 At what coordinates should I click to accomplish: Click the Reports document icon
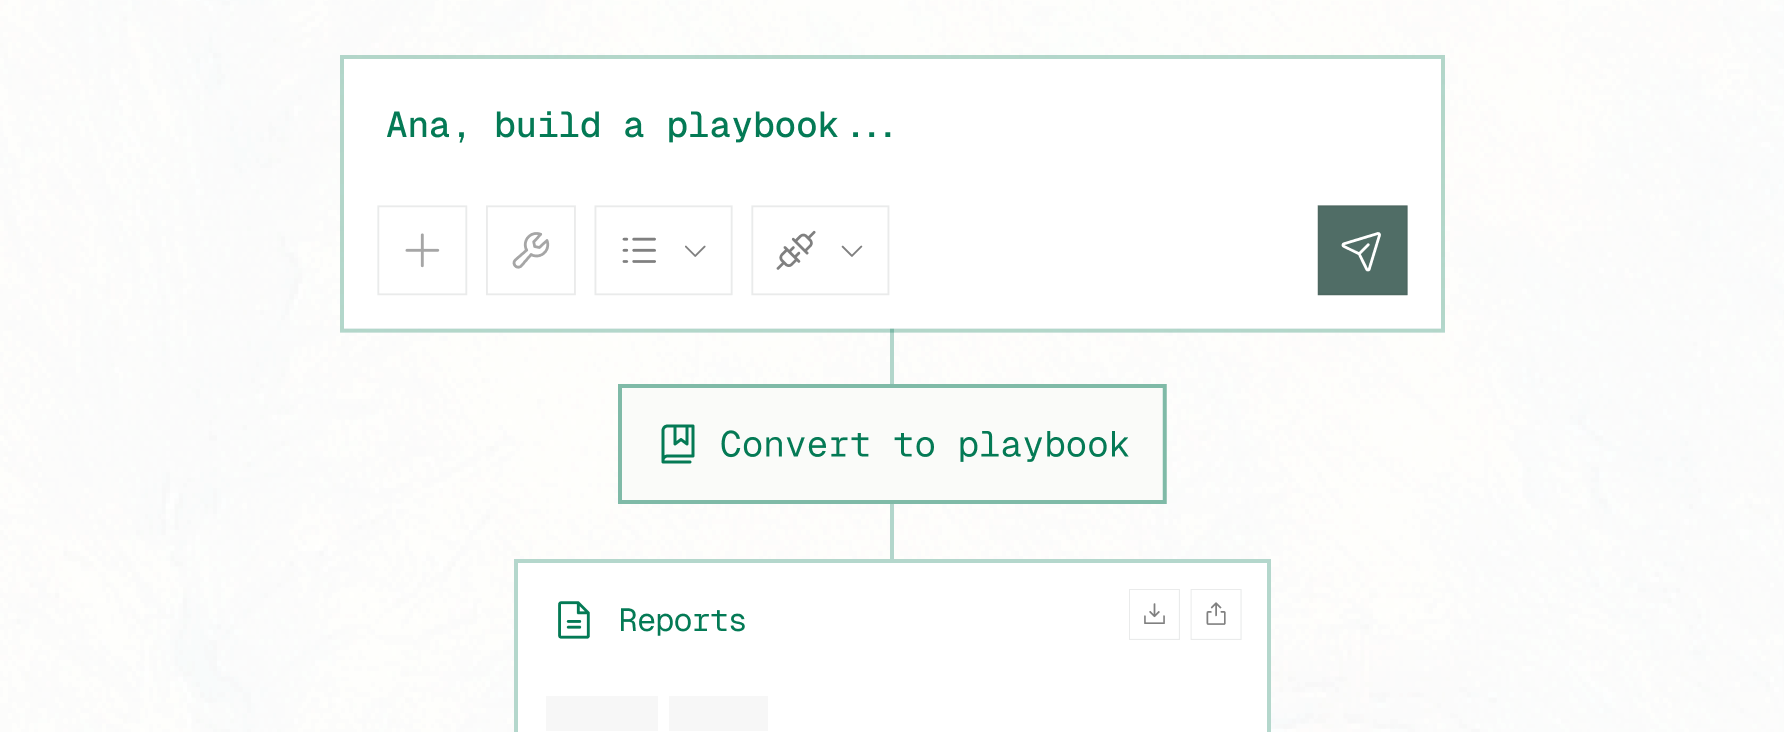574,620
